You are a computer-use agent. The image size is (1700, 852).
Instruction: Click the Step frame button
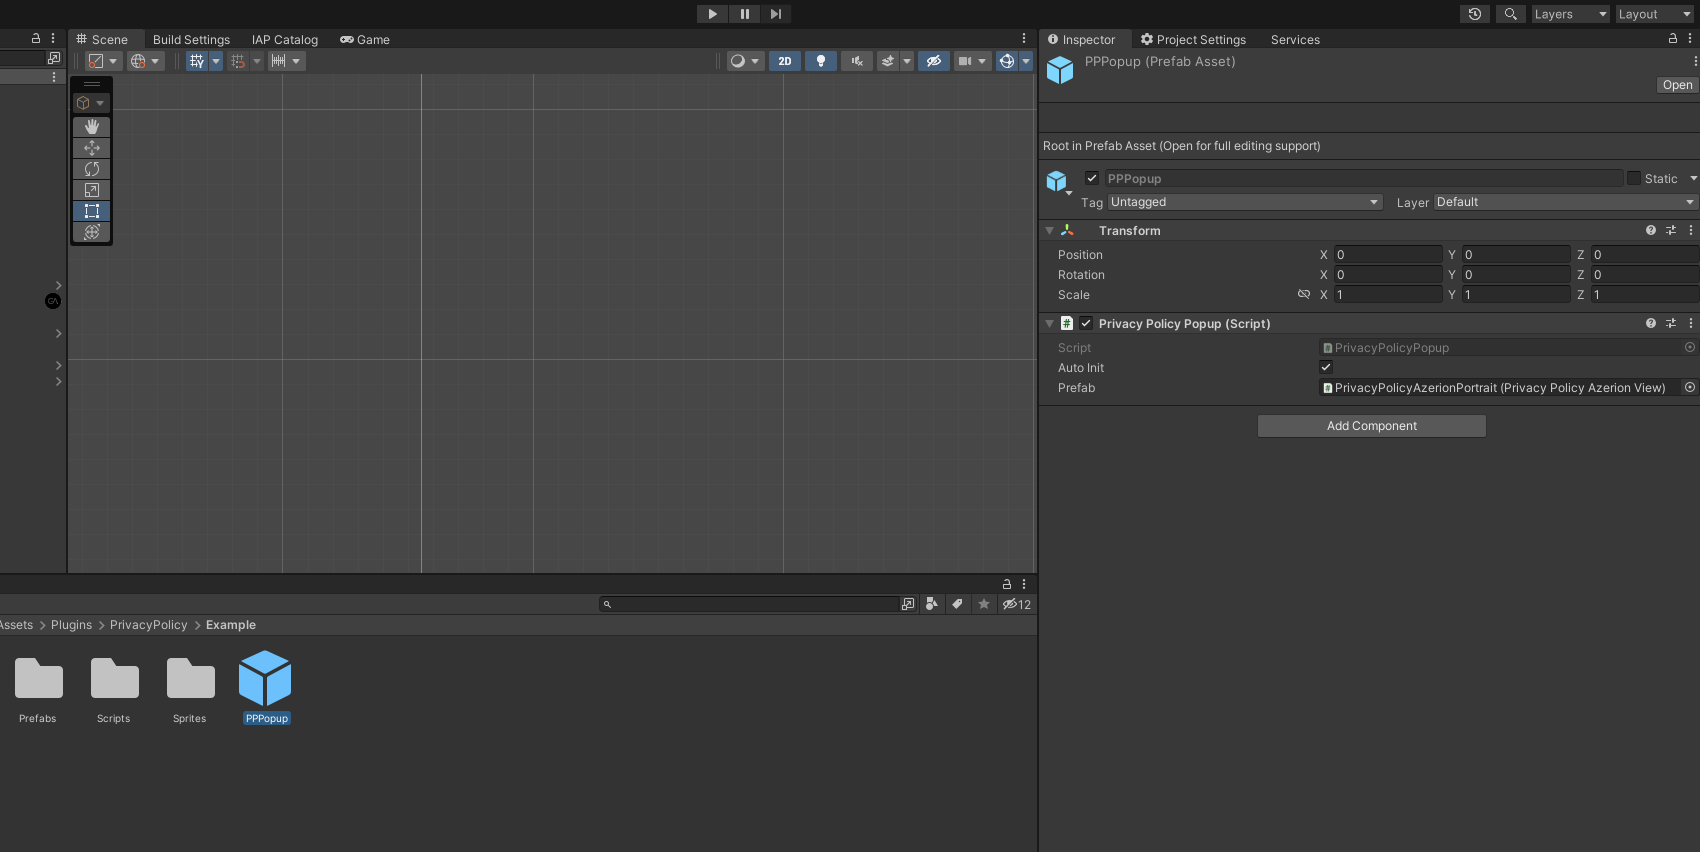[x=775, y=14]
